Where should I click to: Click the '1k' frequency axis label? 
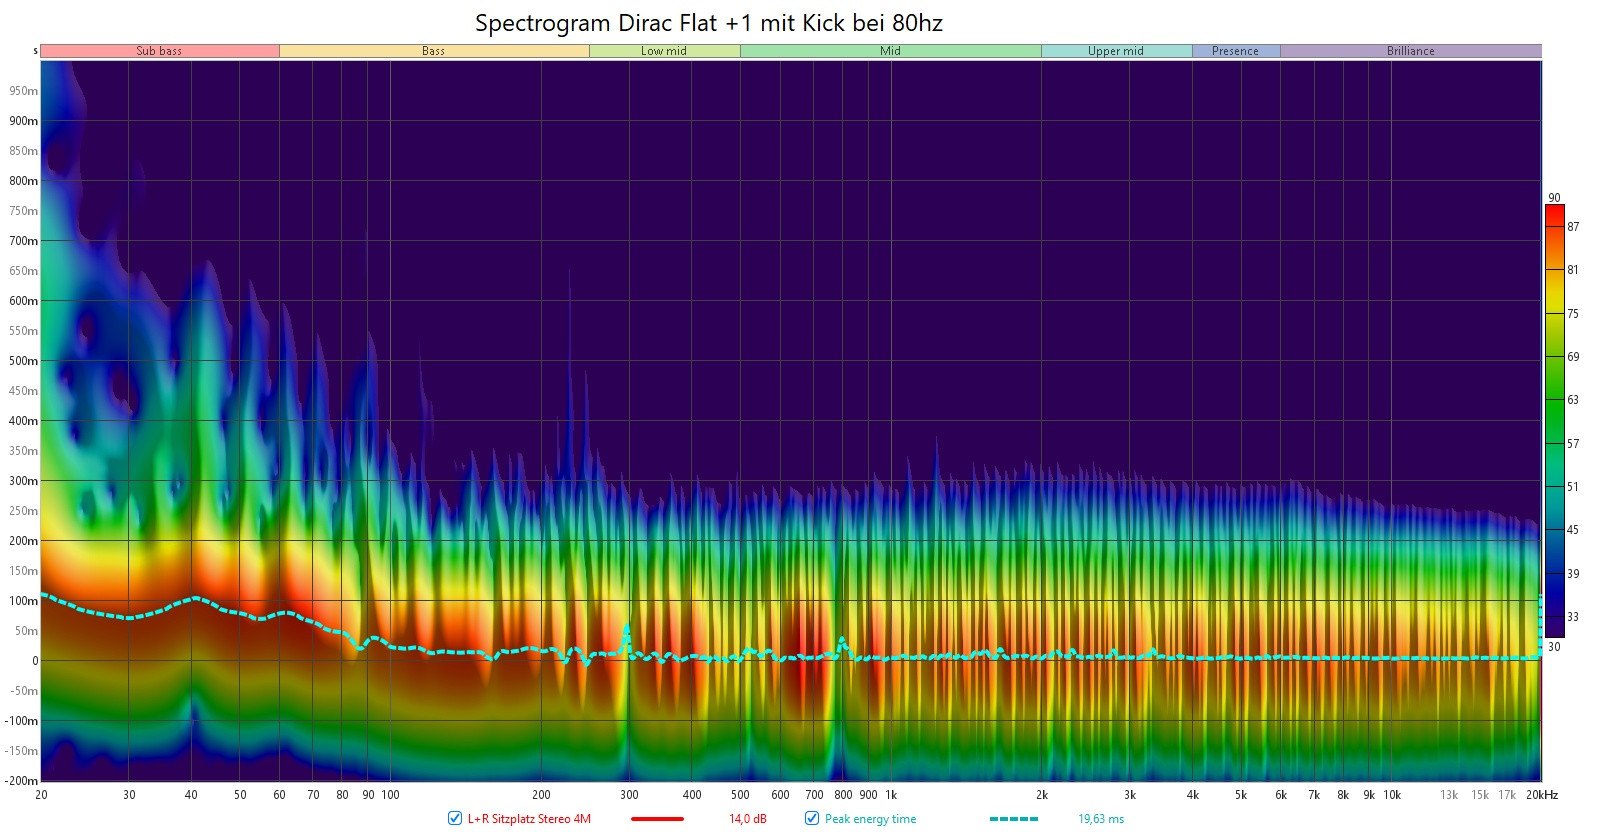pos(891,795)
